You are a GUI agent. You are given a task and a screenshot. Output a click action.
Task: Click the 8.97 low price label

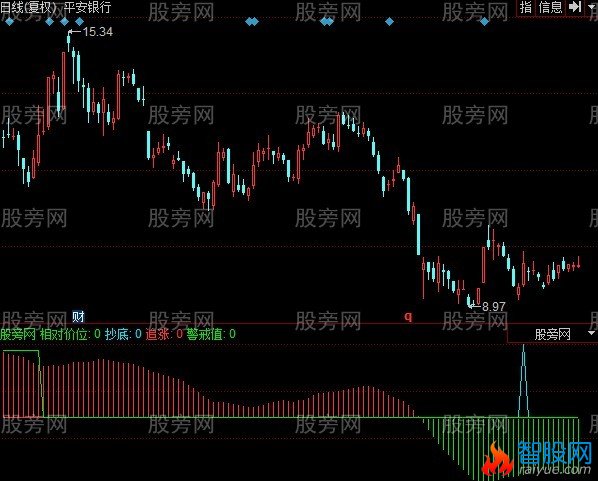click(494, 306)
